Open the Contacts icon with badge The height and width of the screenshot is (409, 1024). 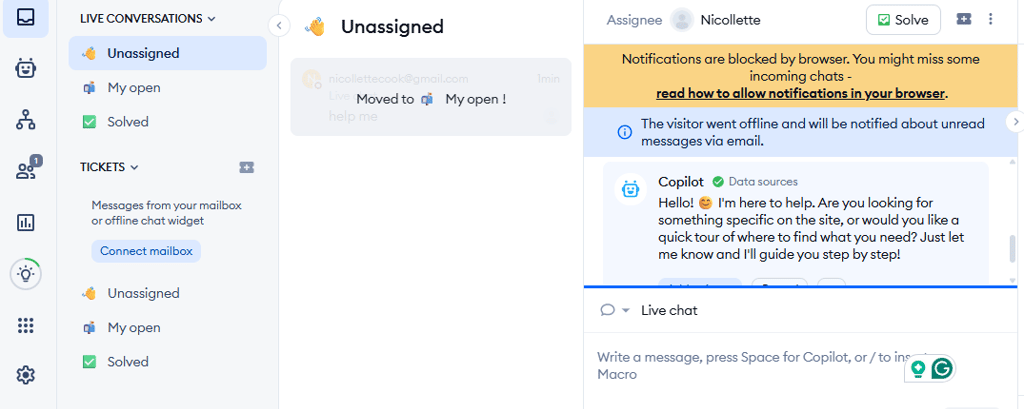click(x=26, y=171)
